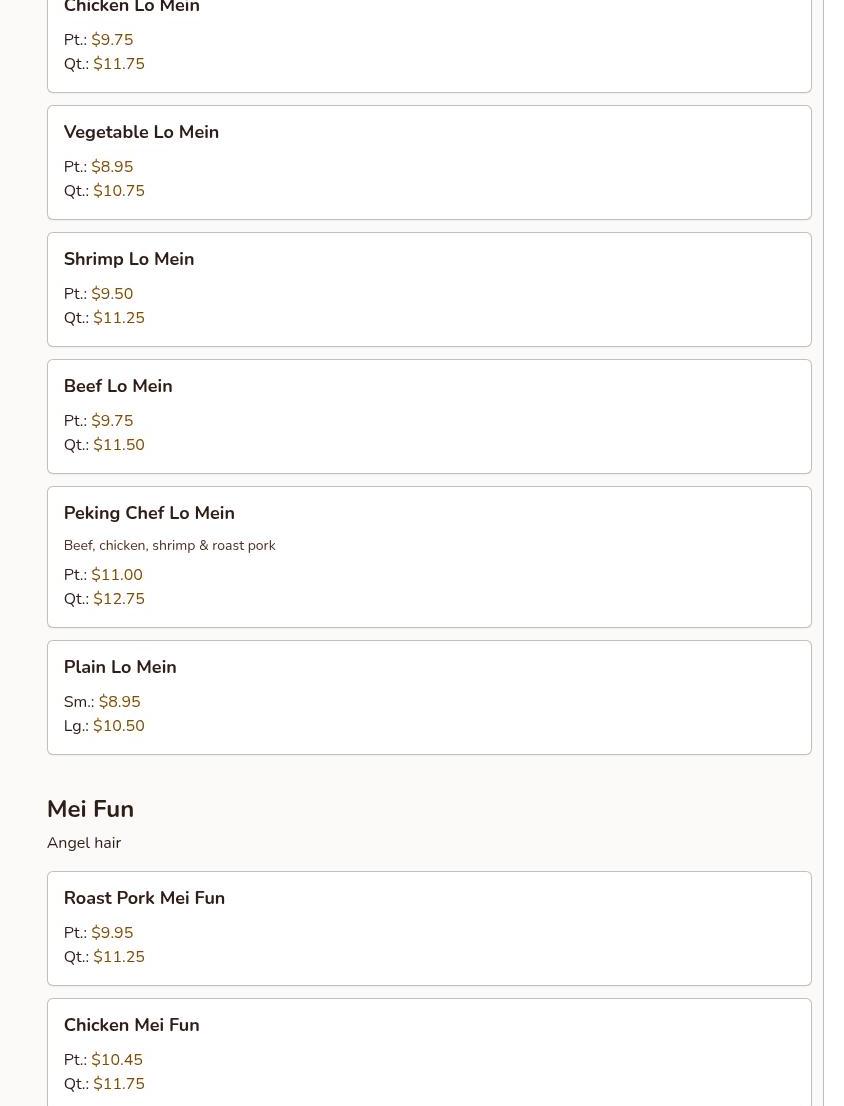This screenshot has height=1106, width=844.
Task: Open the Vegetable Lo Mein item
Action: coord(141,132)
